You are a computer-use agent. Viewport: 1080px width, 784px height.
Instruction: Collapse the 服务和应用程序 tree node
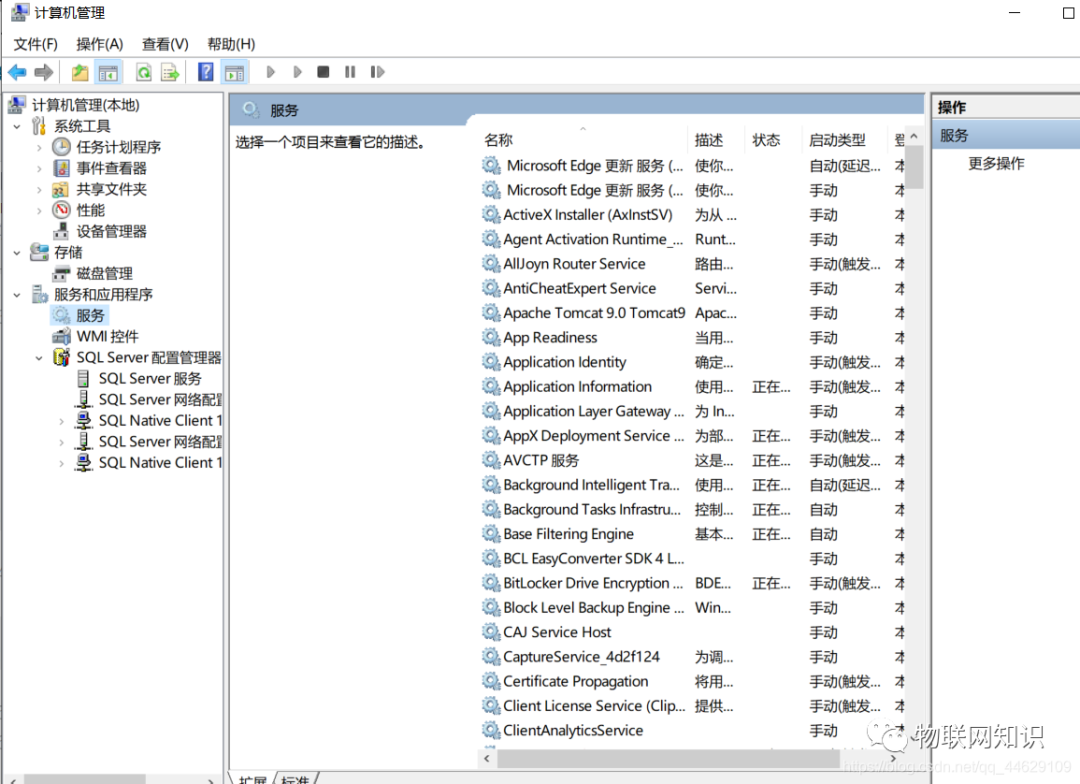point(17,295)
